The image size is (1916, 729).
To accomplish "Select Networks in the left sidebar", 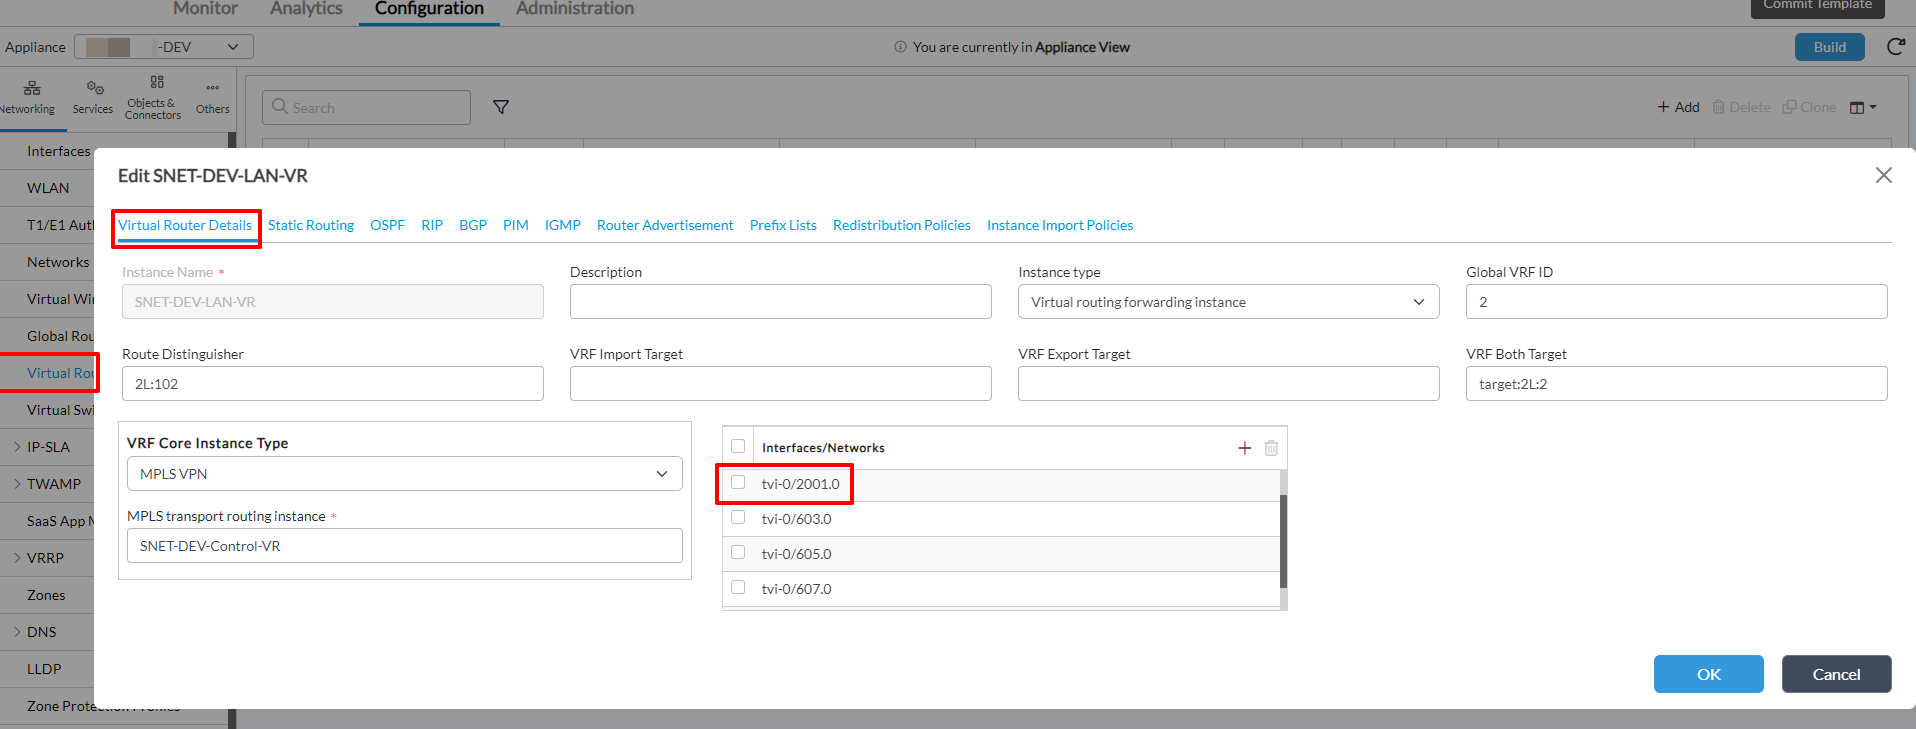I will [x=58, y=262].
